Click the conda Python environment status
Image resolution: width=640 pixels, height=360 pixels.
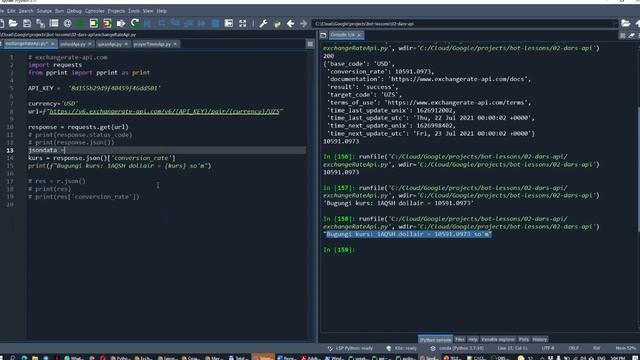click(x=457, y=348)
